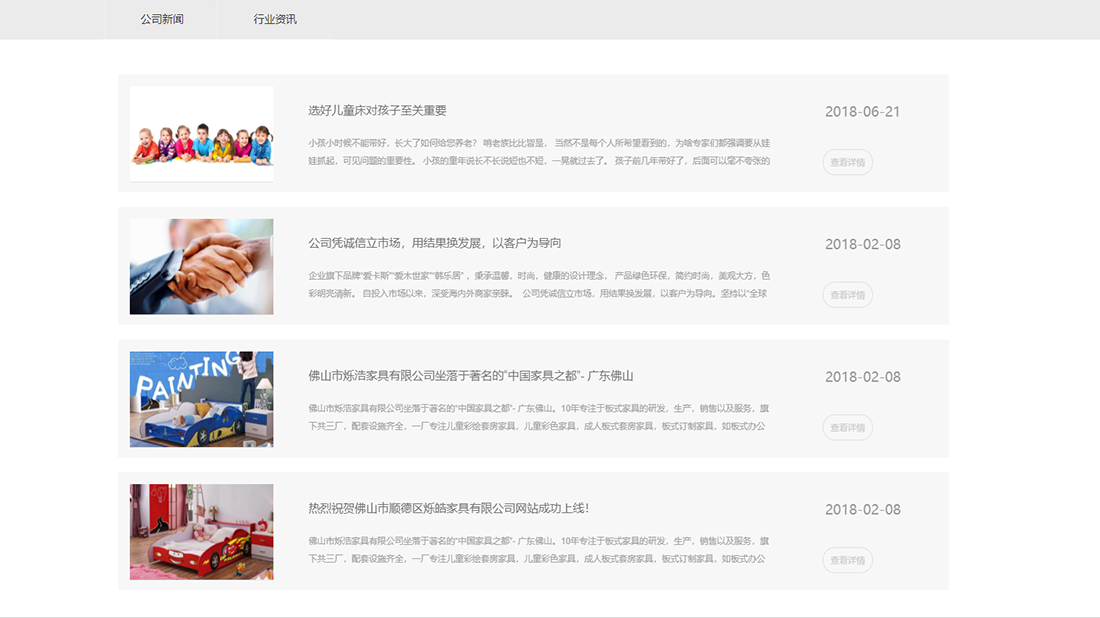Click the date 2018-06-21 on the first article
This screenshot has width=1100, height=618.
click(x=862, y=111)
